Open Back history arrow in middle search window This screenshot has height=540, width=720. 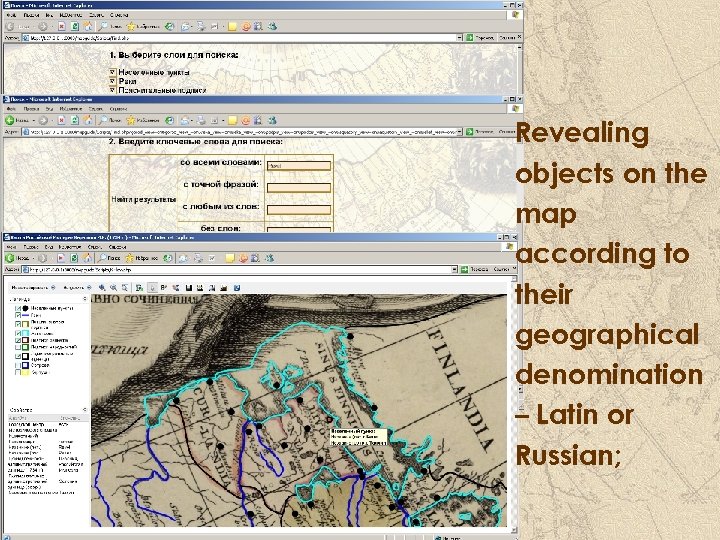point(34,120)
